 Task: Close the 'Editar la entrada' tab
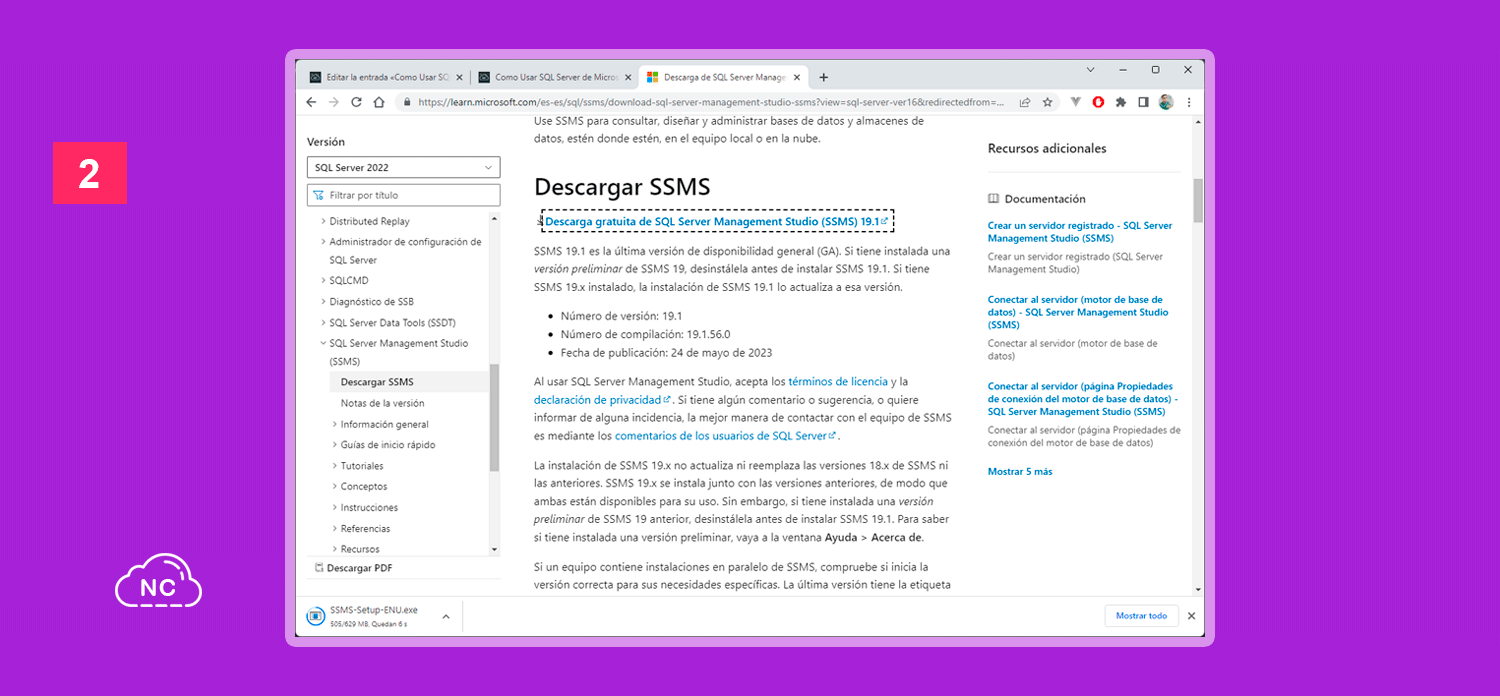(459, 77)
